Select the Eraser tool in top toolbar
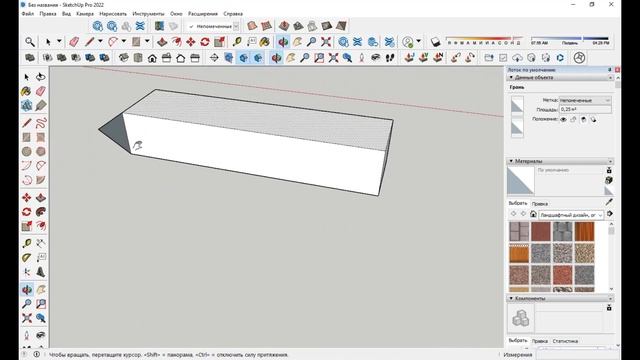The height and width of the screenshot is (360, 640). click(x=74, y=42)
